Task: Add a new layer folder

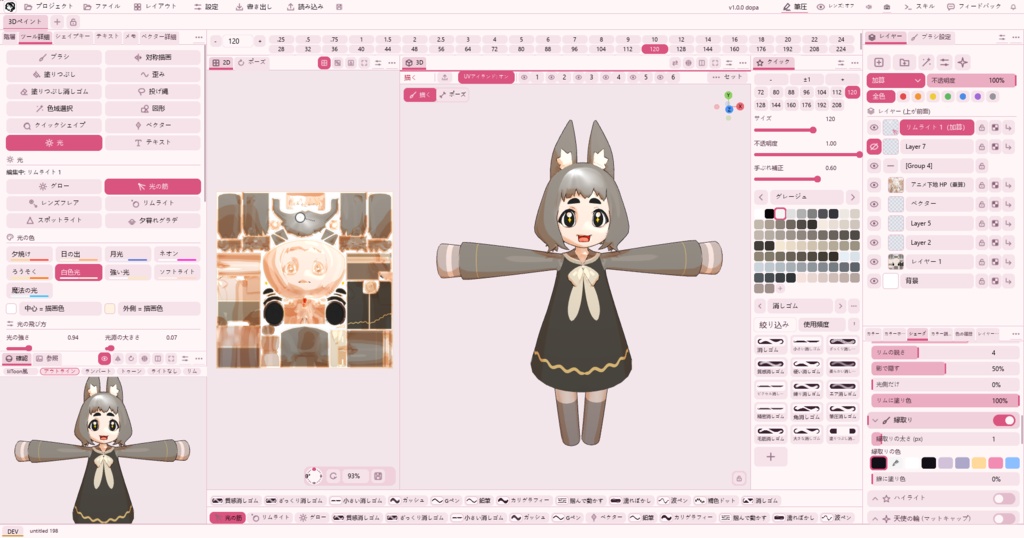Action: 904,63
